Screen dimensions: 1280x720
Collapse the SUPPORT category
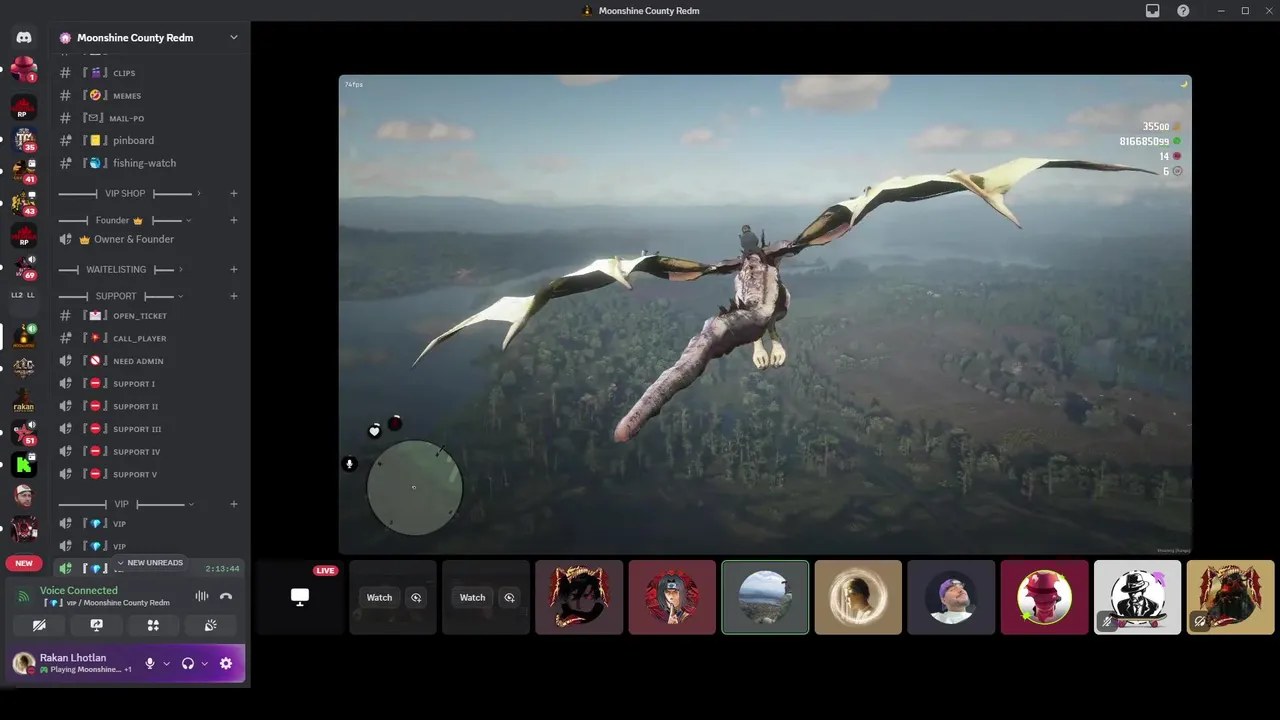120,296
